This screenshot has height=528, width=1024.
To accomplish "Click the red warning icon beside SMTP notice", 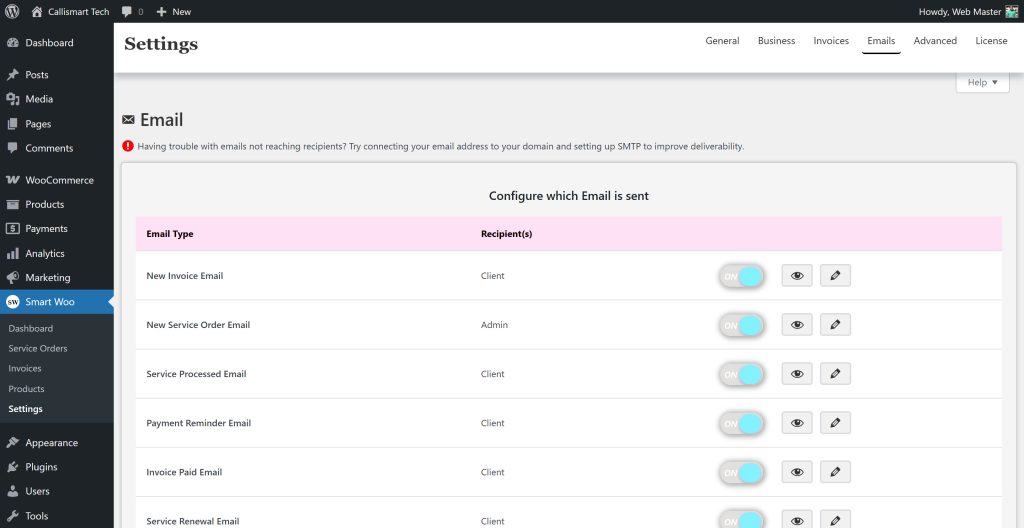I will (x=128, y=146).
